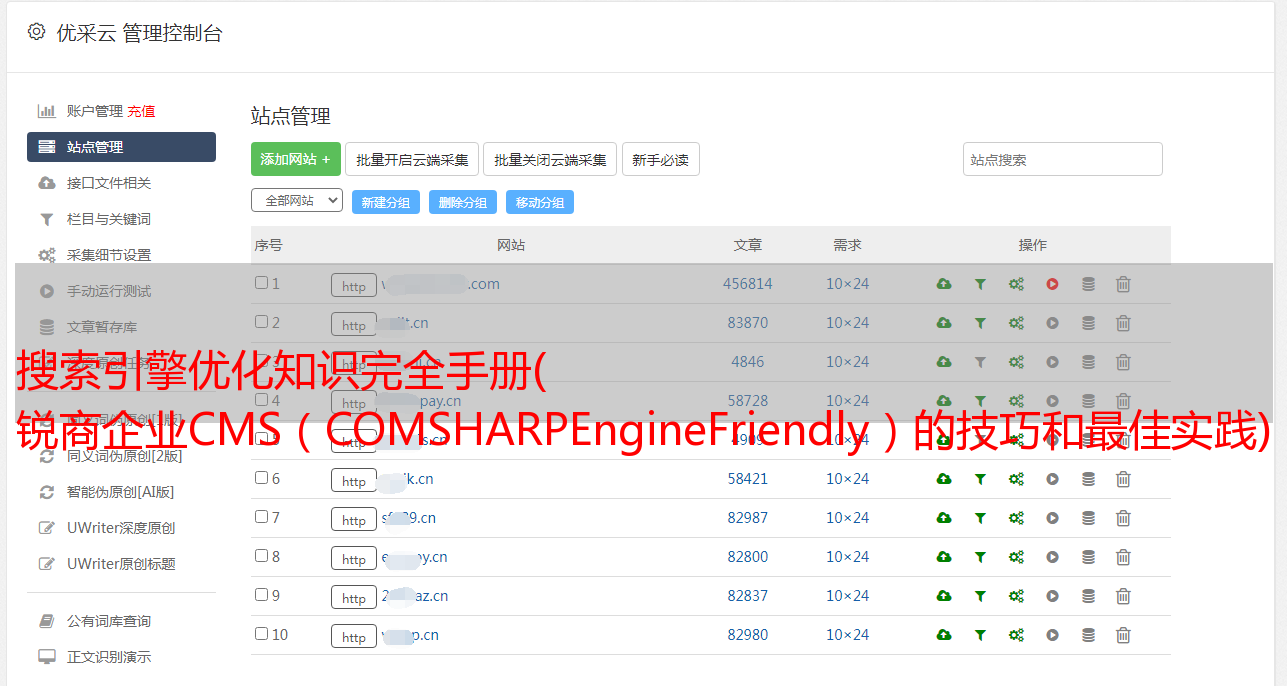Click article count 82837
This screenshot has height=686, width=1287.
click(x=748, y=596)
